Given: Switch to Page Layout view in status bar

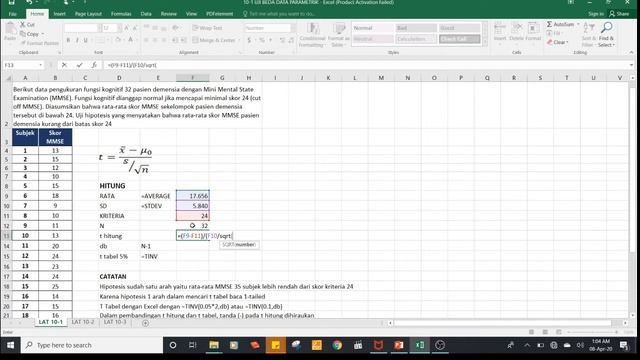Looking at the screenshot, I should pos(545,332).
